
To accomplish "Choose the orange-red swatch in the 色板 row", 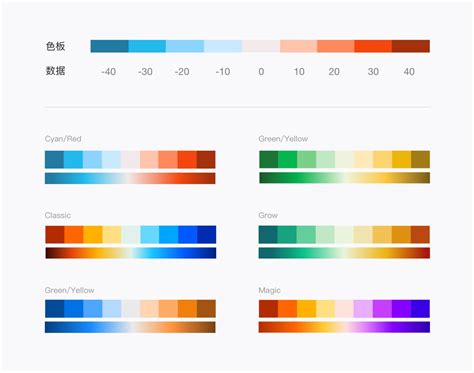I will tap(373, 46).
